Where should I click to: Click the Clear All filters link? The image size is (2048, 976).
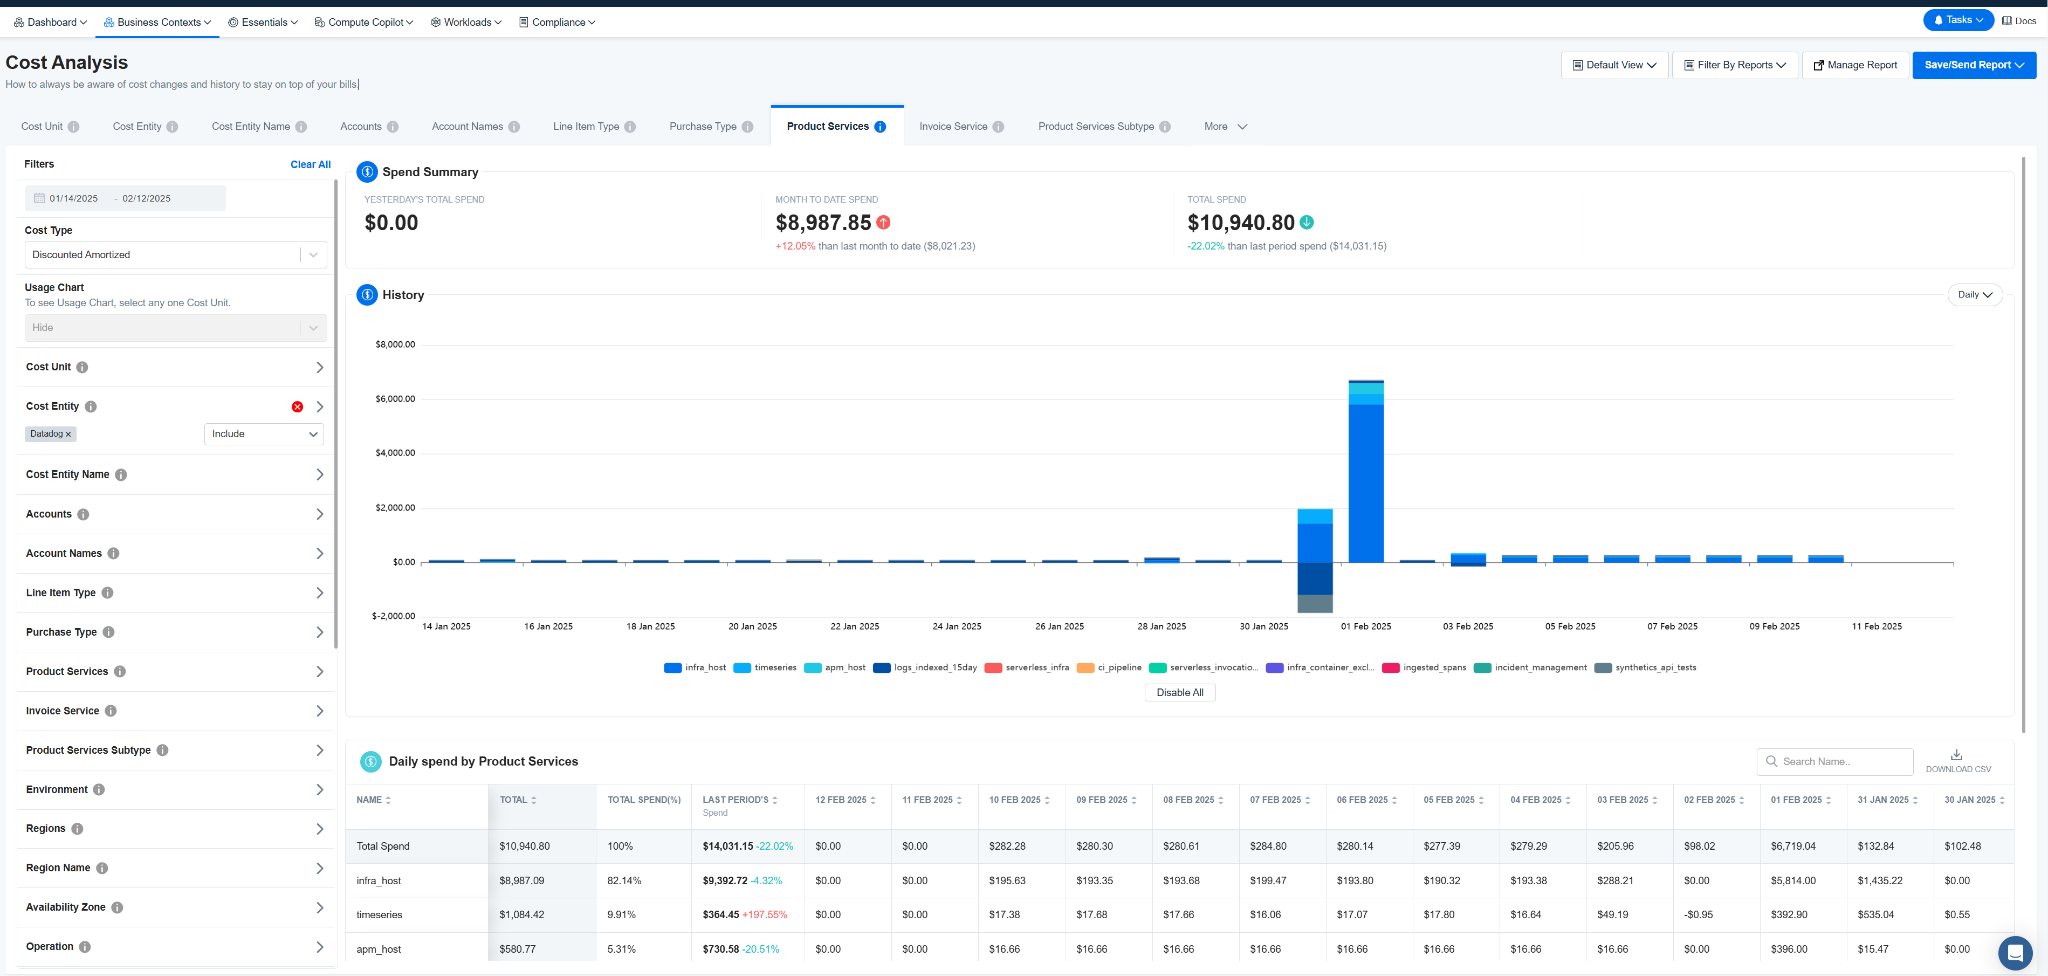click(x=310, y=165)
